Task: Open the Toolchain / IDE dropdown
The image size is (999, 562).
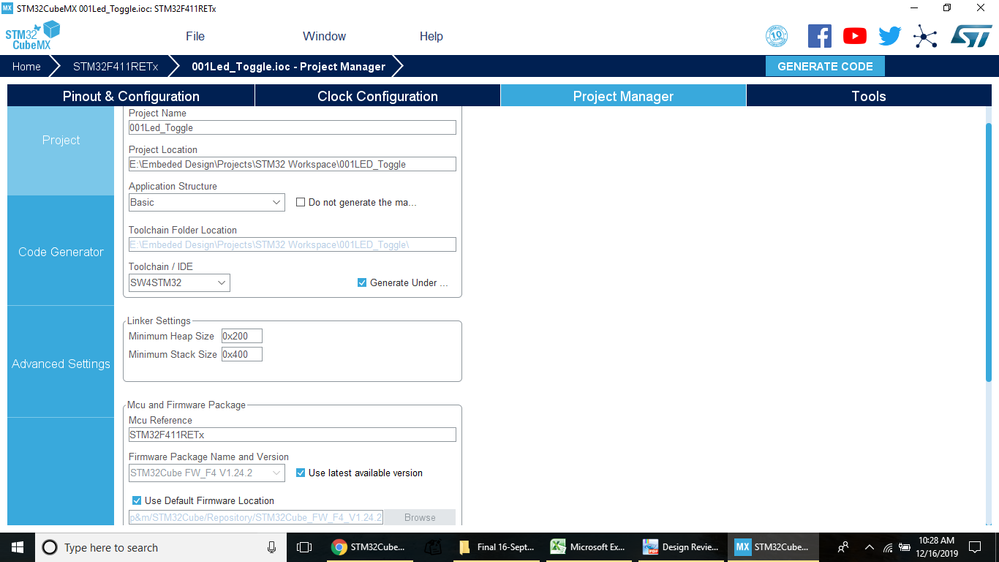Action: 179,283
